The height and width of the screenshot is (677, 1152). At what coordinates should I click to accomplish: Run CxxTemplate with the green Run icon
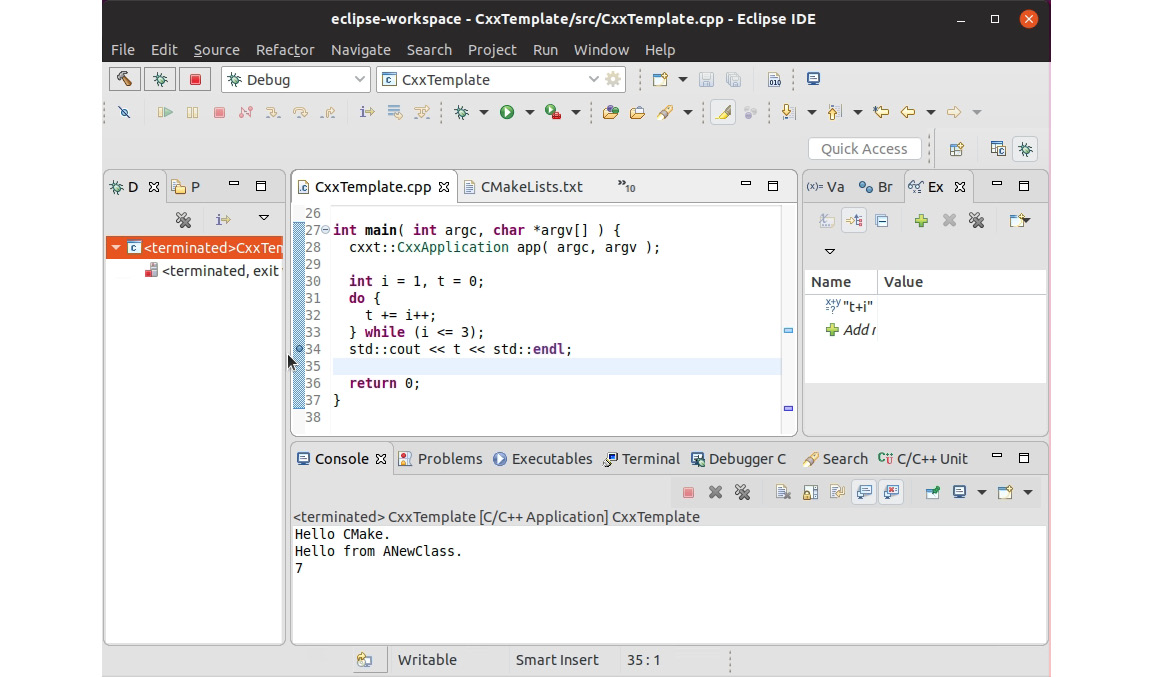[x=506, y=112]
